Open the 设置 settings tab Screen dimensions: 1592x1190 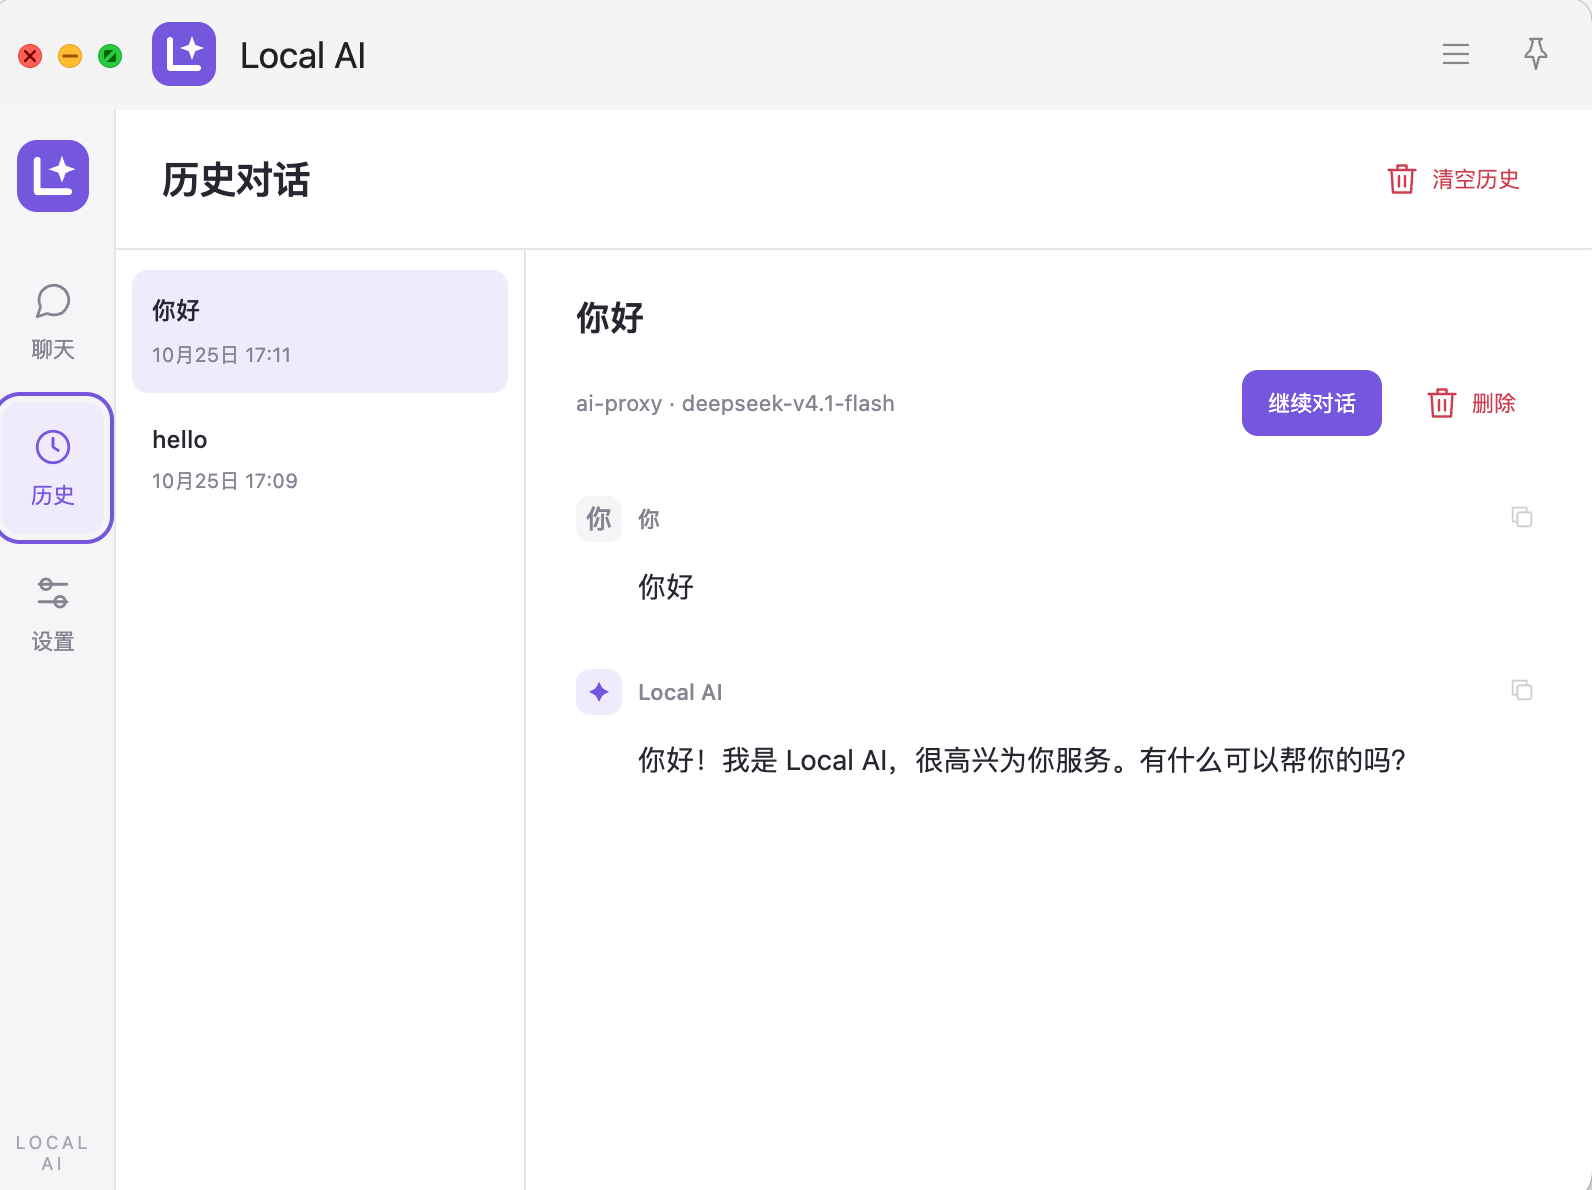pyautogui.click(x=53, y=614)
